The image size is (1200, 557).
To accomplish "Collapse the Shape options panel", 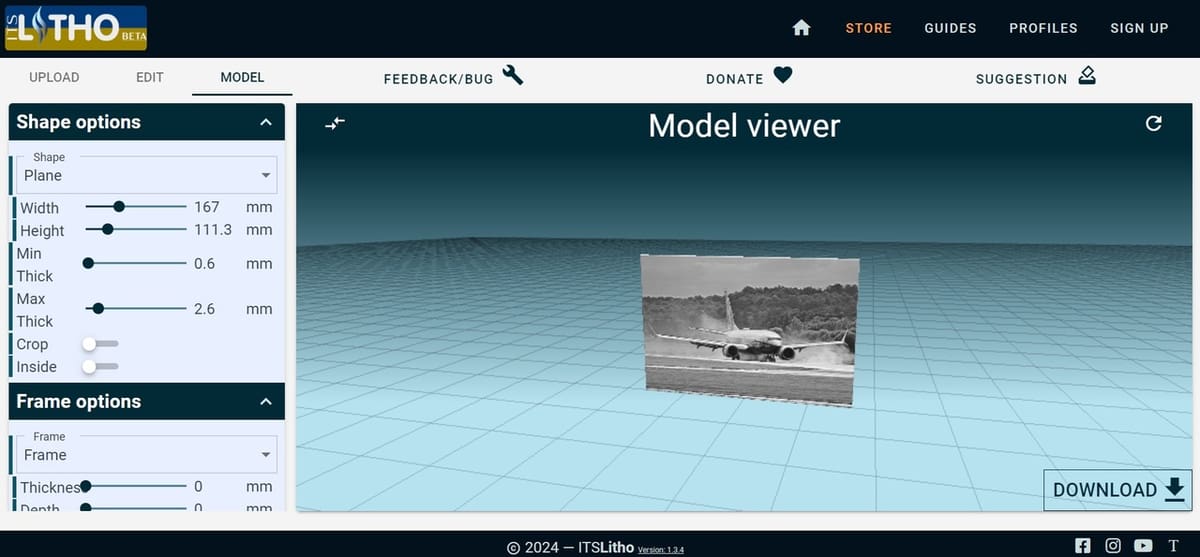I will coord(265,122).
